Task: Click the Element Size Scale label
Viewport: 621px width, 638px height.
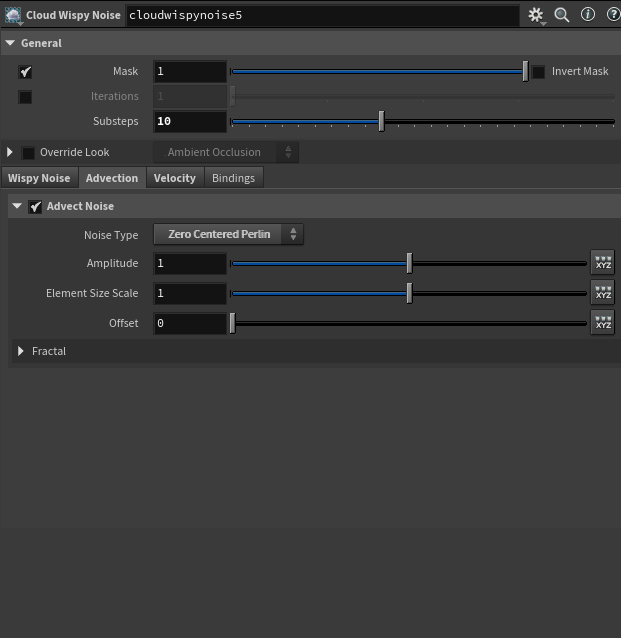Action: pos(92,293)
